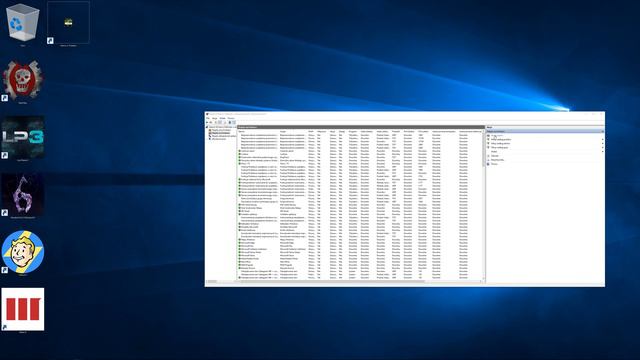Select Outbound Rules in the console tree
This screenshot has height=360, width=640.
220,133
